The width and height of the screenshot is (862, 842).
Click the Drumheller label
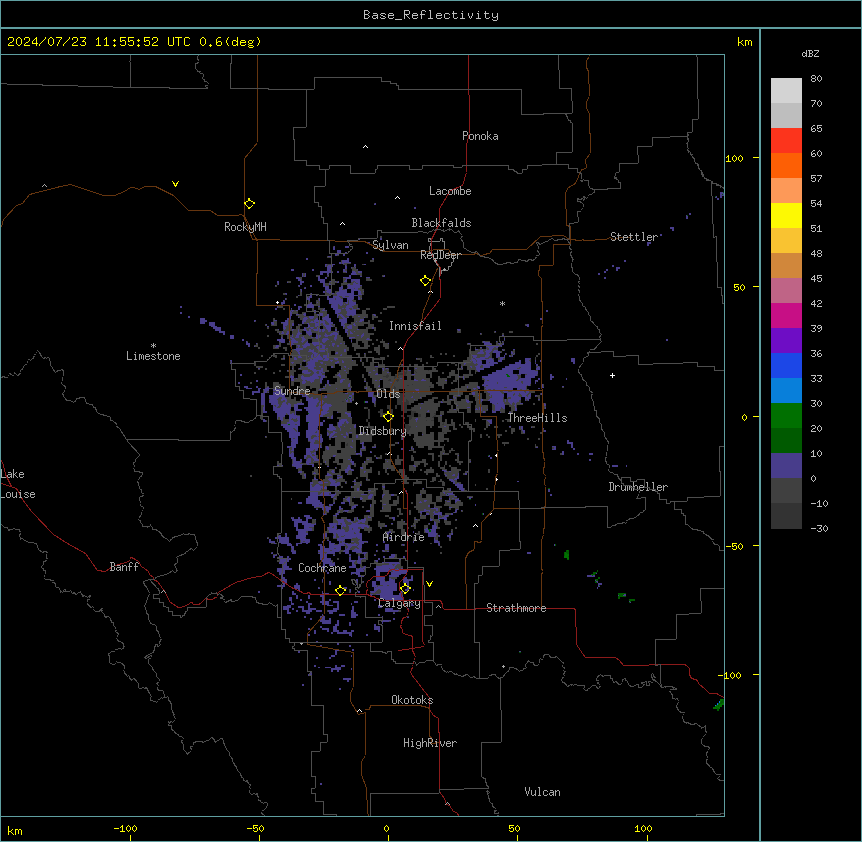(638, 487)
